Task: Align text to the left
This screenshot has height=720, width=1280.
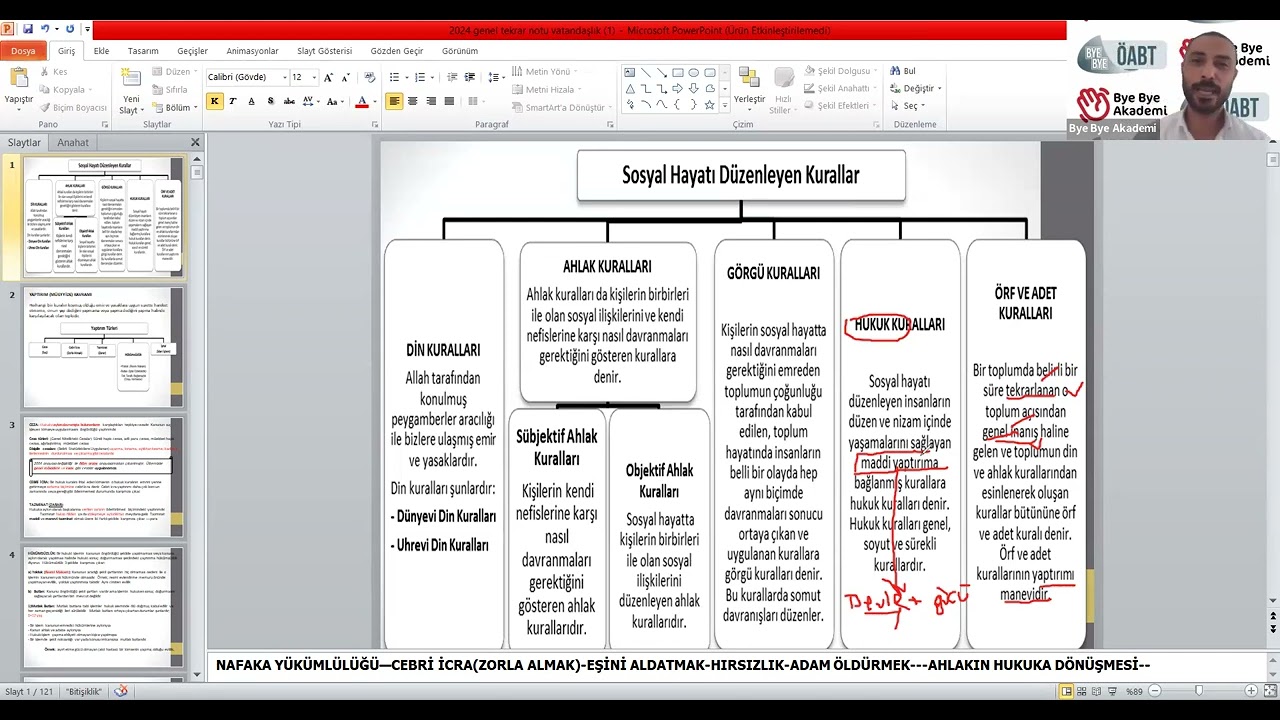Action: pos(395,101)
